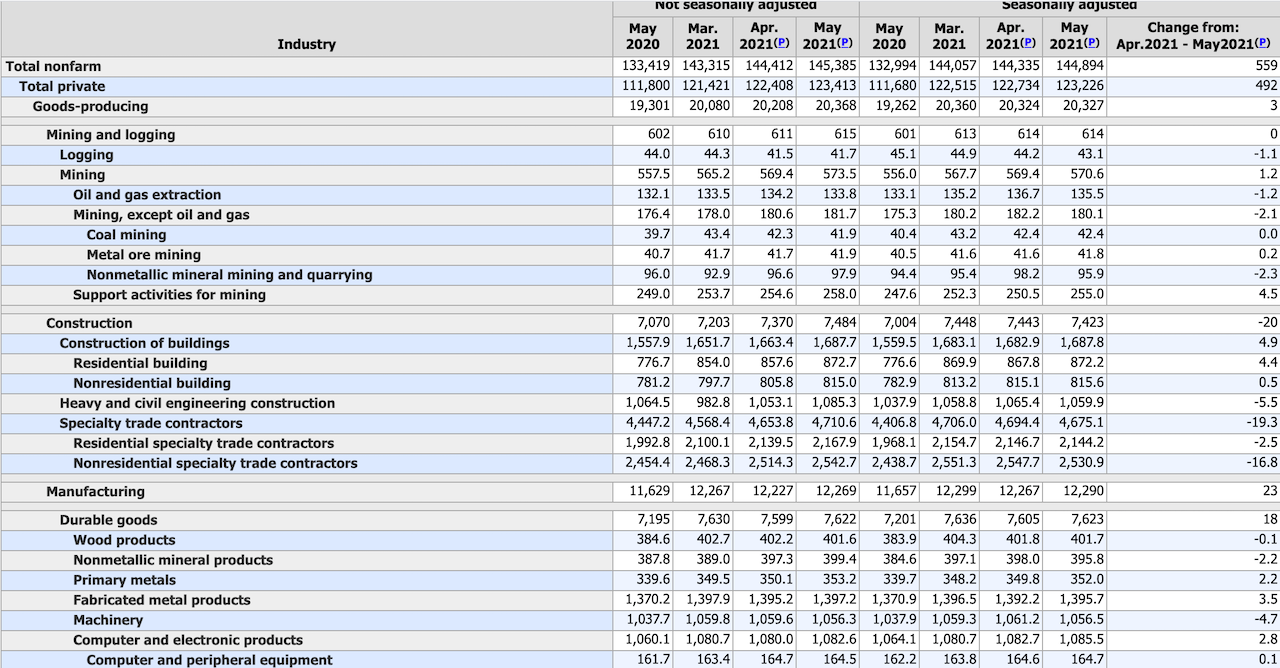Select the 'Residential building' row label
The image size is (1280, 668).
pyautogui.click(x=140, y=363)
